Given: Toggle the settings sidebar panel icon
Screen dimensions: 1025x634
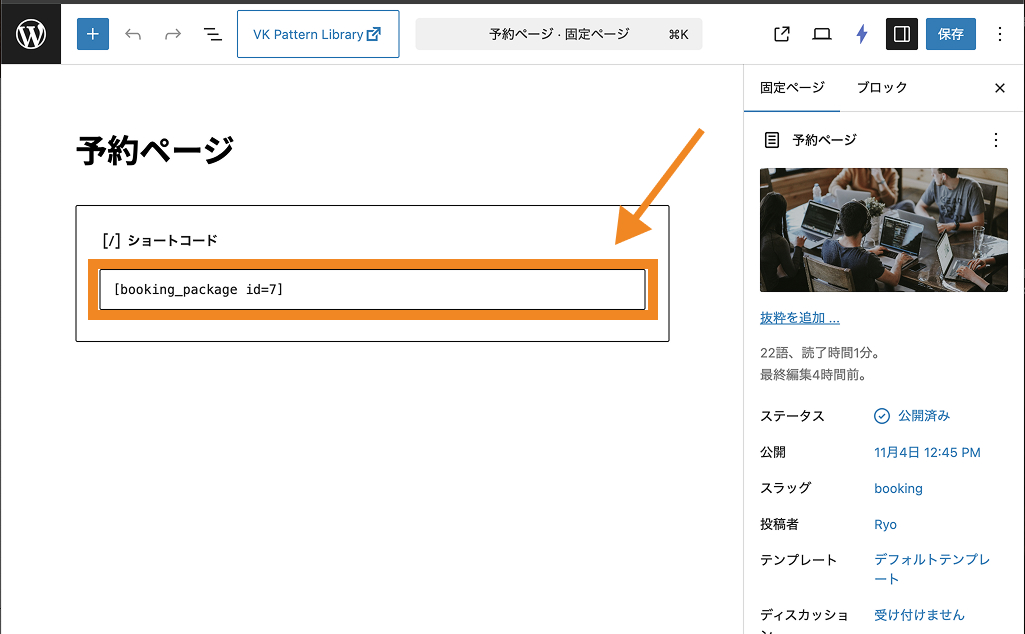Looking at the screenshot, I should point(902,34).
